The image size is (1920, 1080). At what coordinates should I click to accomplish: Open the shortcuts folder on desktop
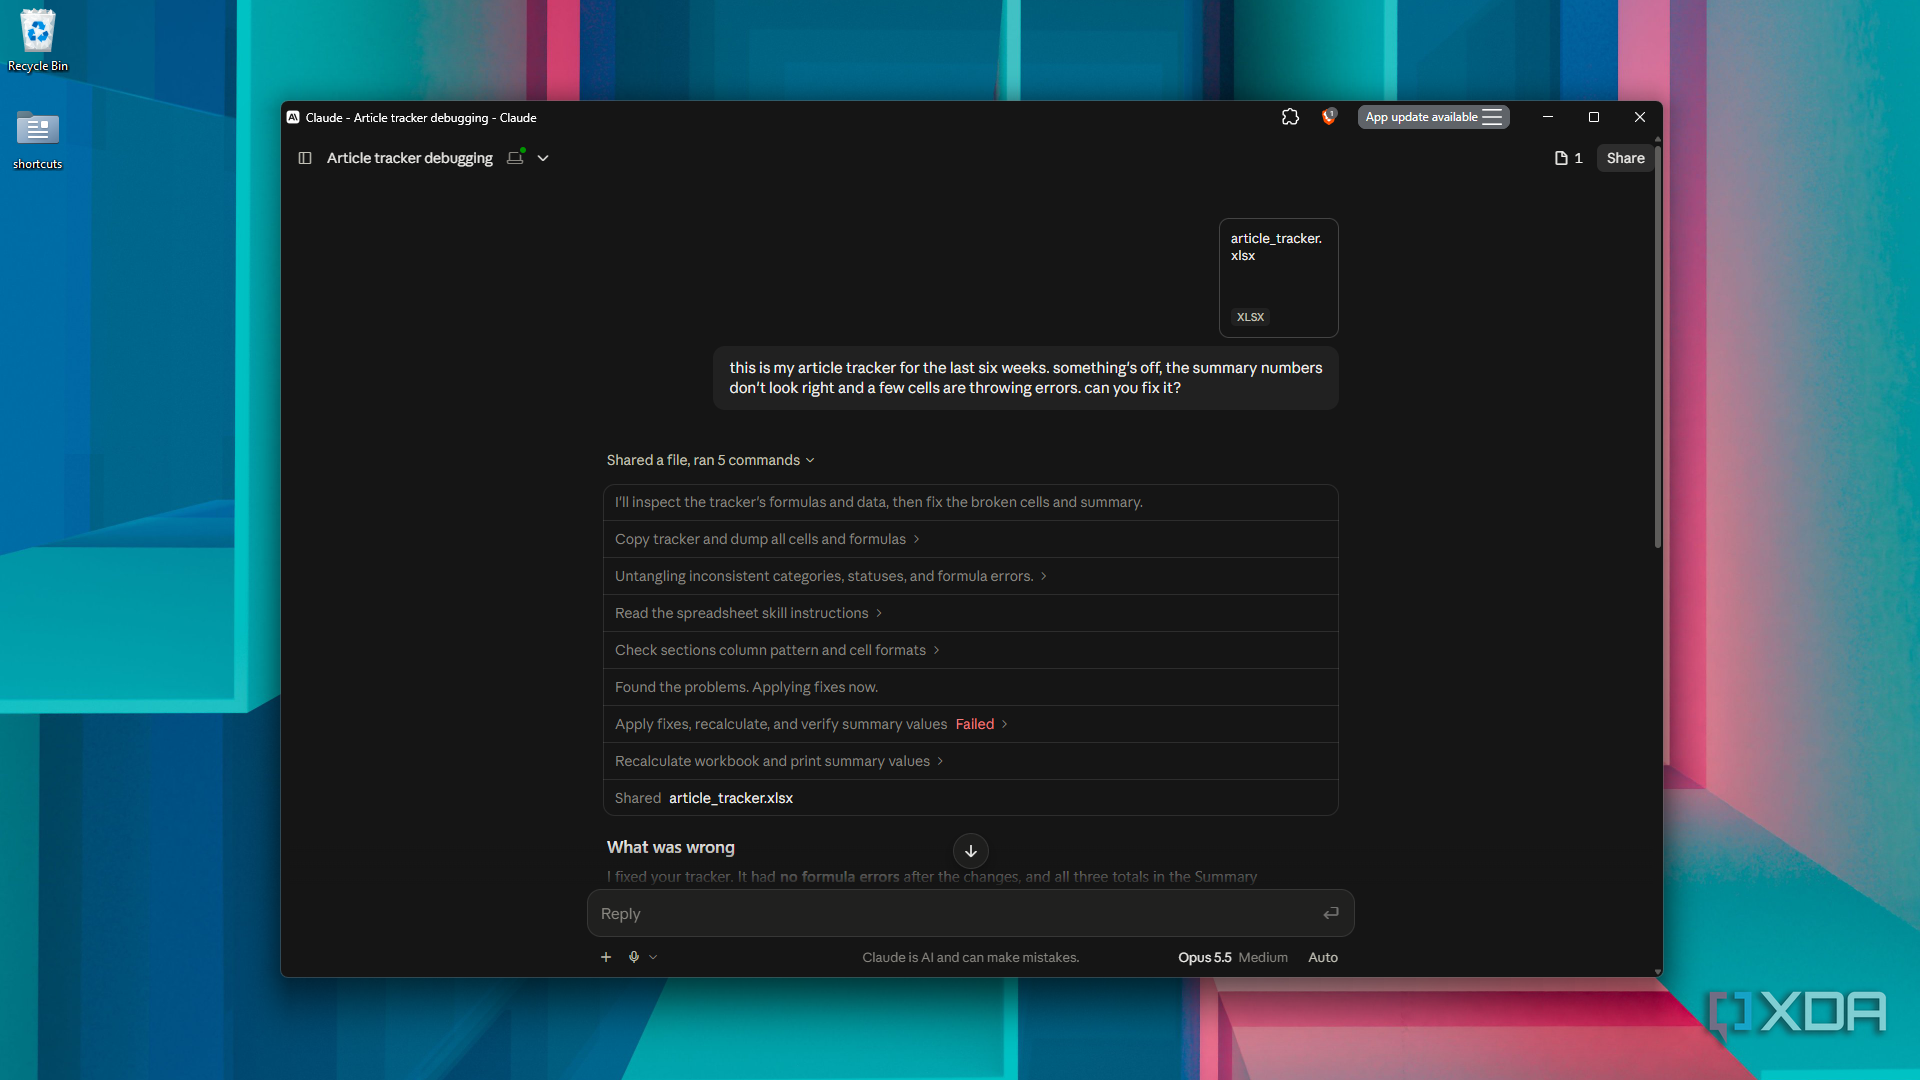click(x=38, y=139)
